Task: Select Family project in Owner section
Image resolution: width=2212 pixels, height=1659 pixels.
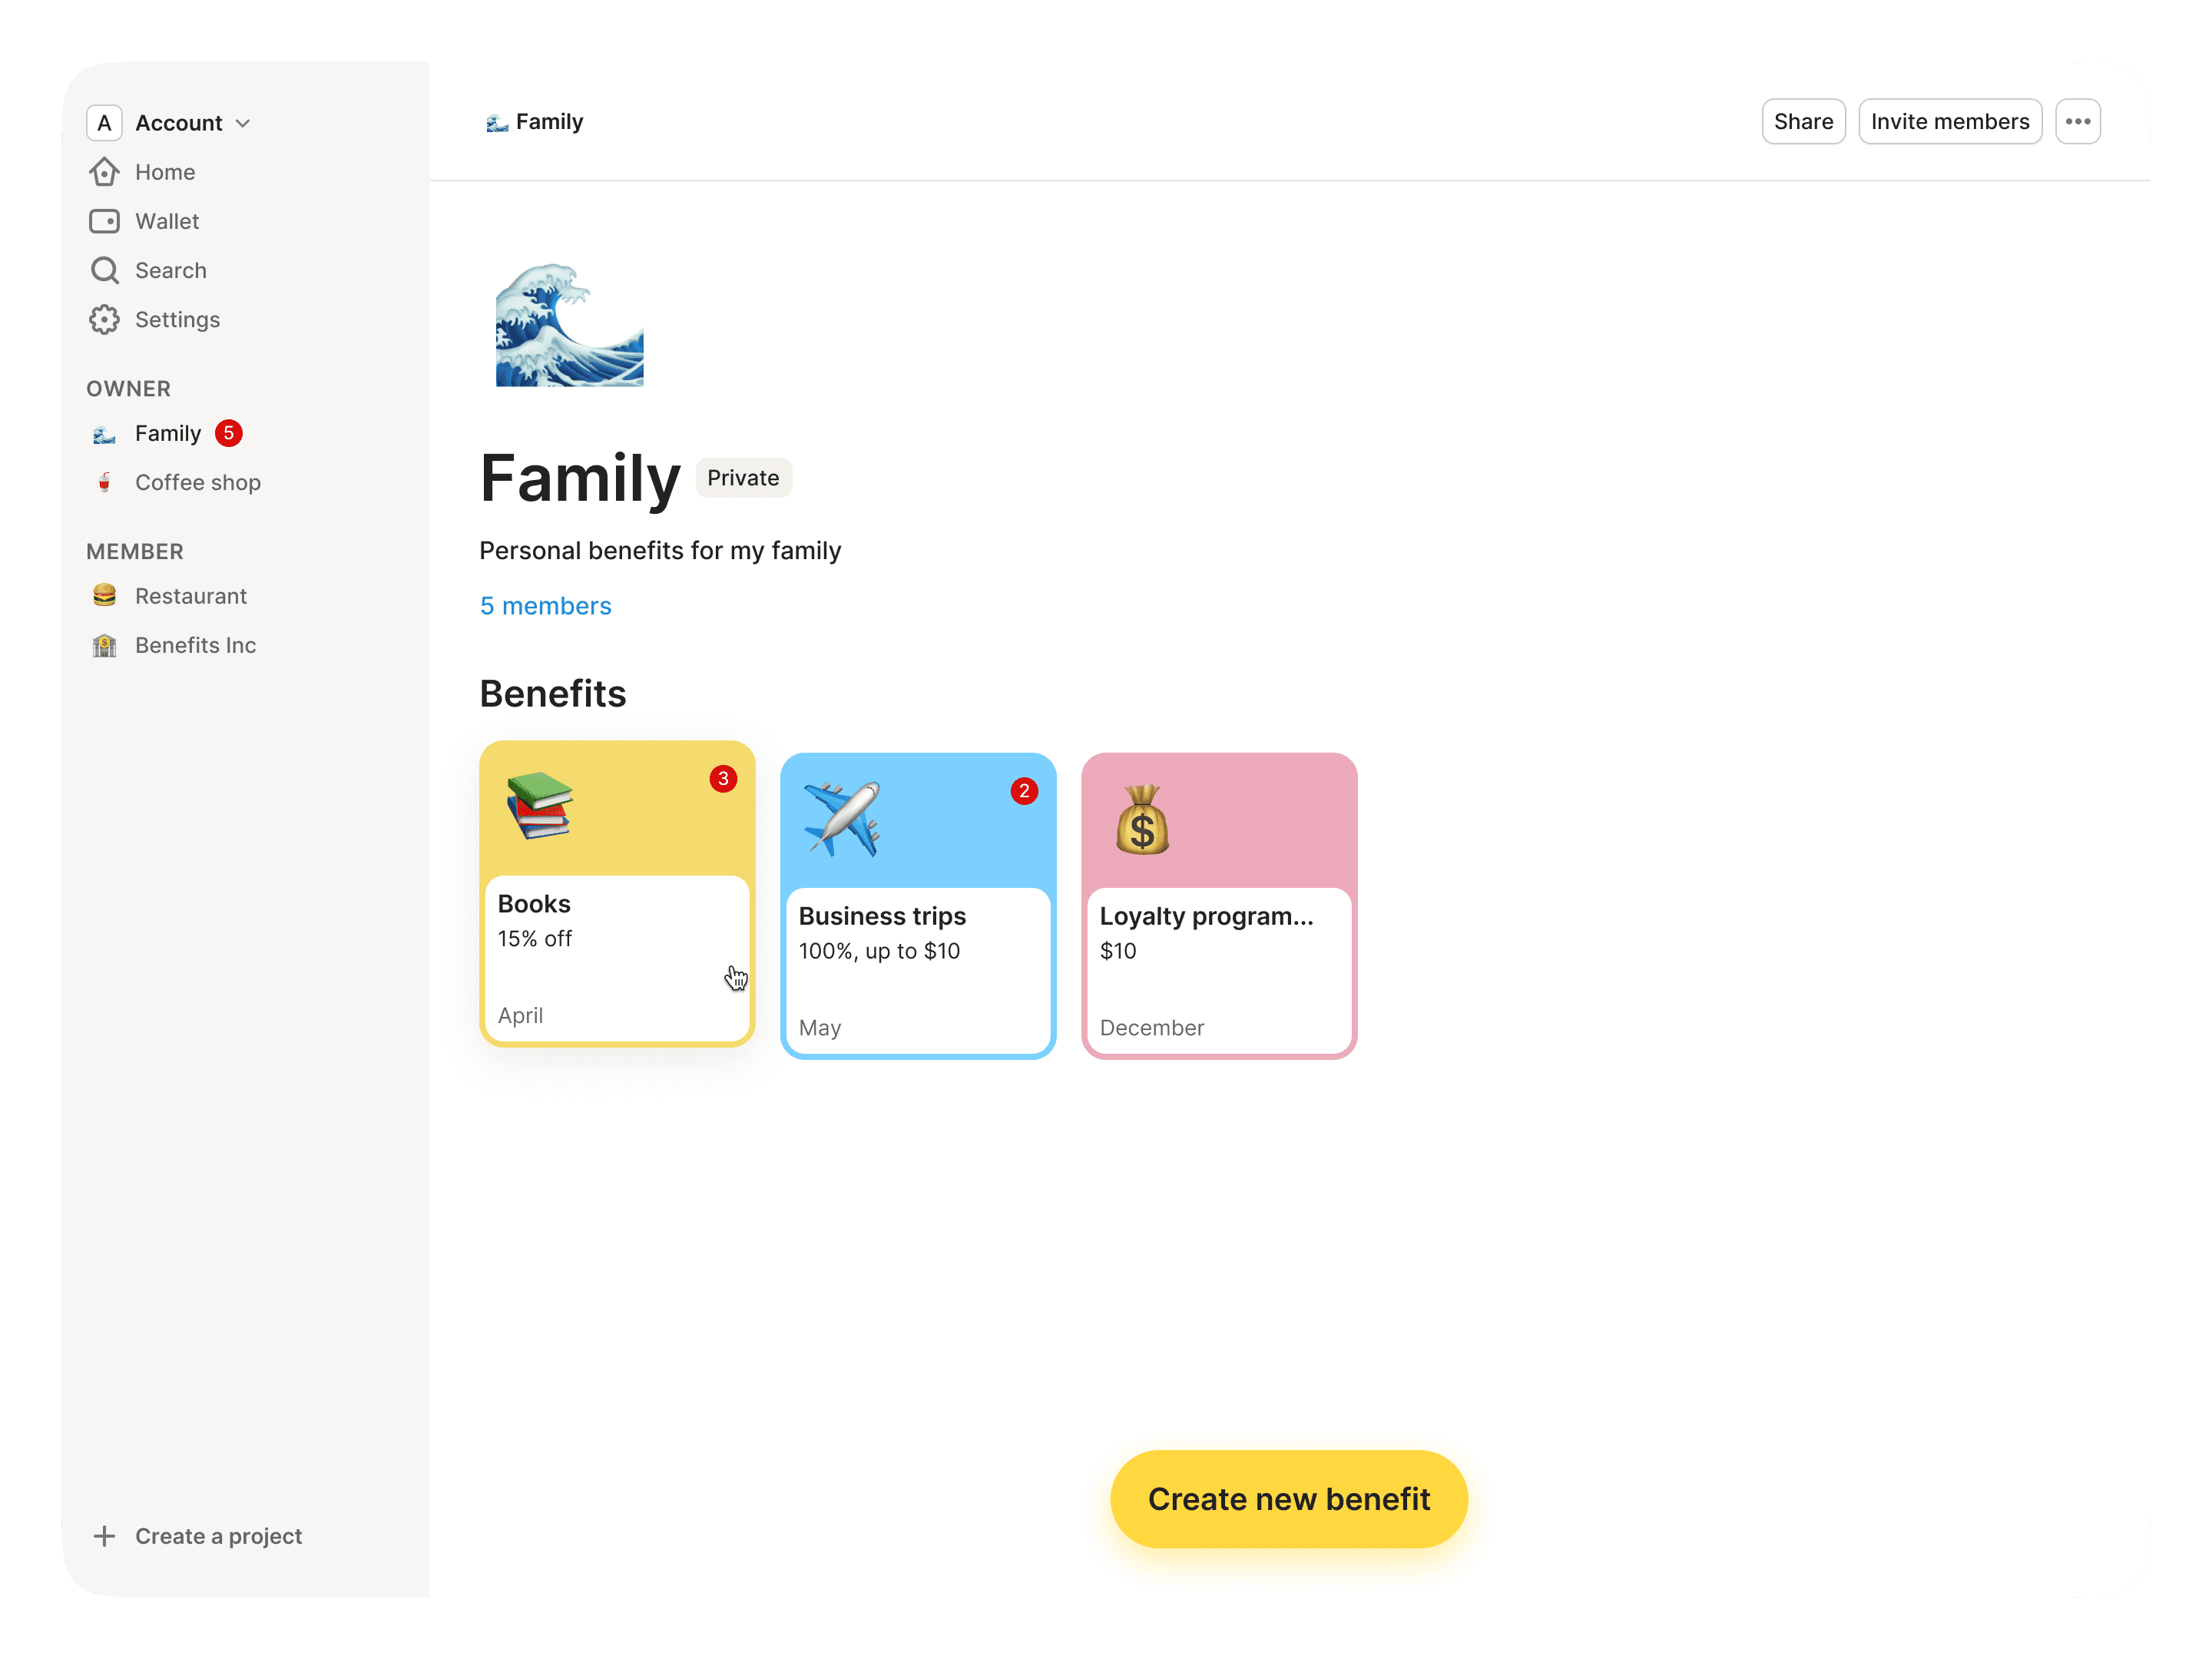Action: pyautogui.click(x=168, y=433)
